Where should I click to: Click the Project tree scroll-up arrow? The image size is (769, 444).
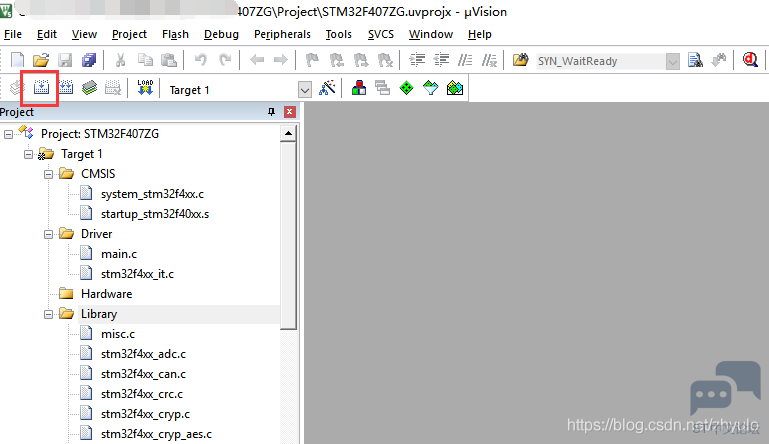(x=288, y=133)
